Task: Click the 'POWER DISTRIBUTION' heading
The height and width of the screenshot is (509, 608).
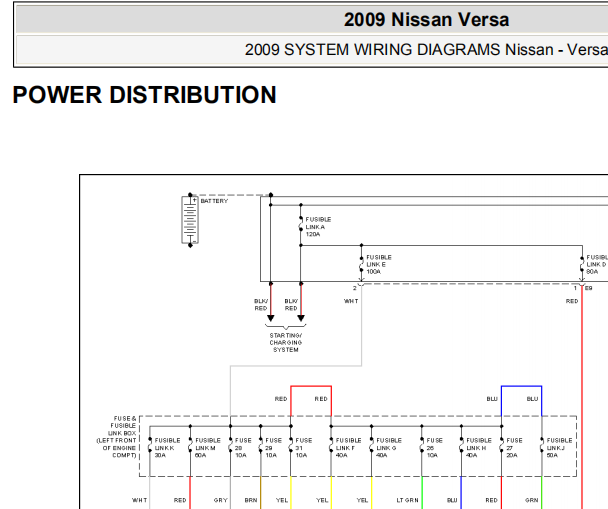Action: (144, 95)
